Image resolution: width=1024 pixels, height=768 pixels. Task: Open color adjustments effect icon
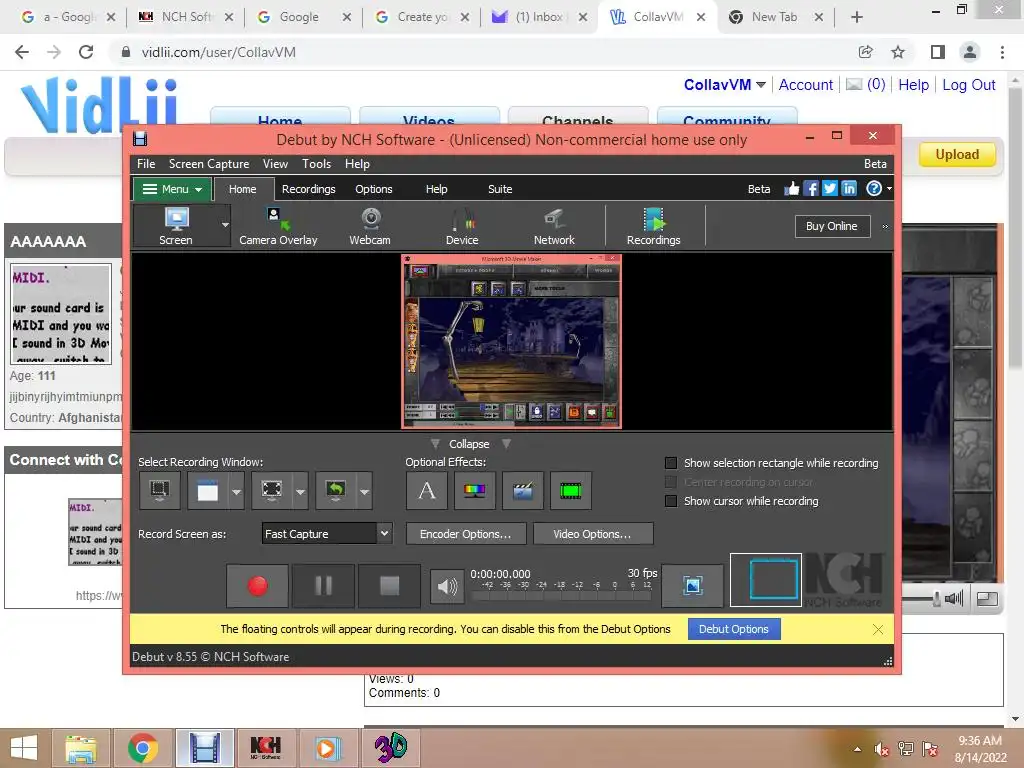[x=474, y=490]
